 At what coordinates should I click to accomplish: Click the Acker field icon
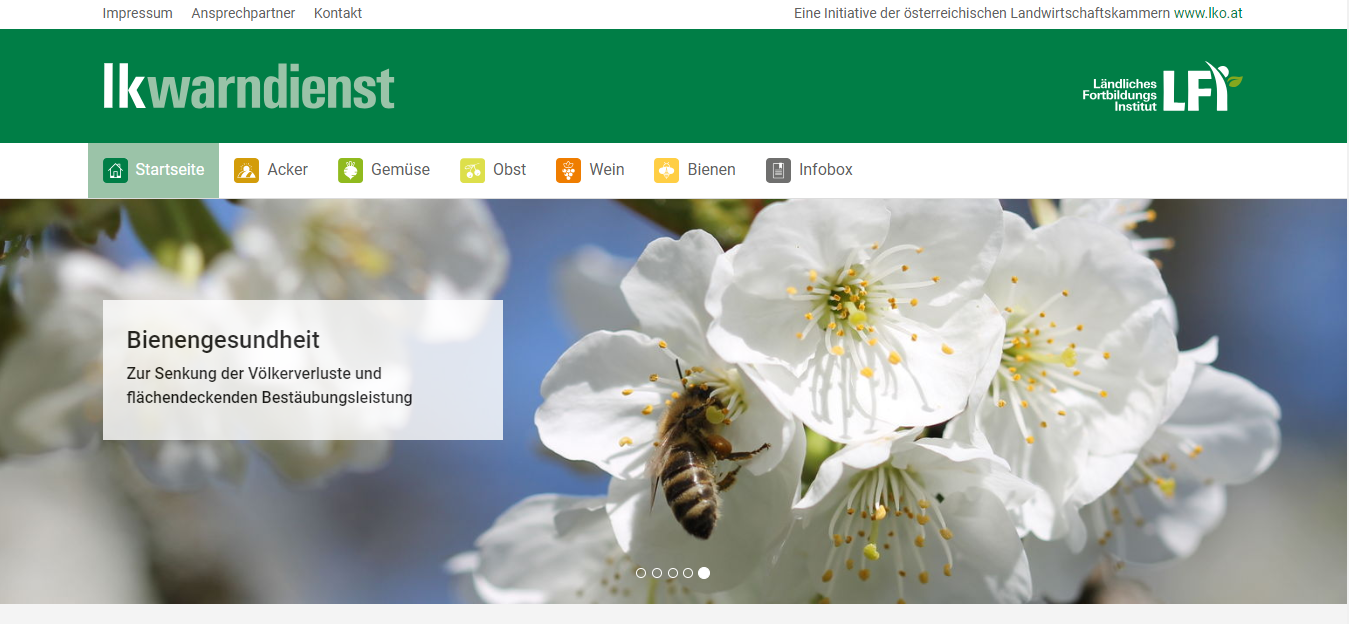pyautogui.click(x=247, y=170)
